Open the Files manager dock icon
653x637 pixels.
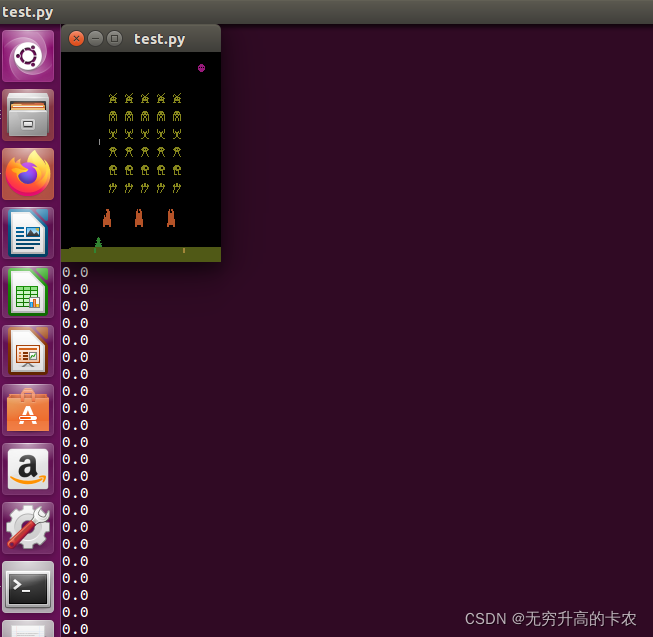tap(28, 115)
